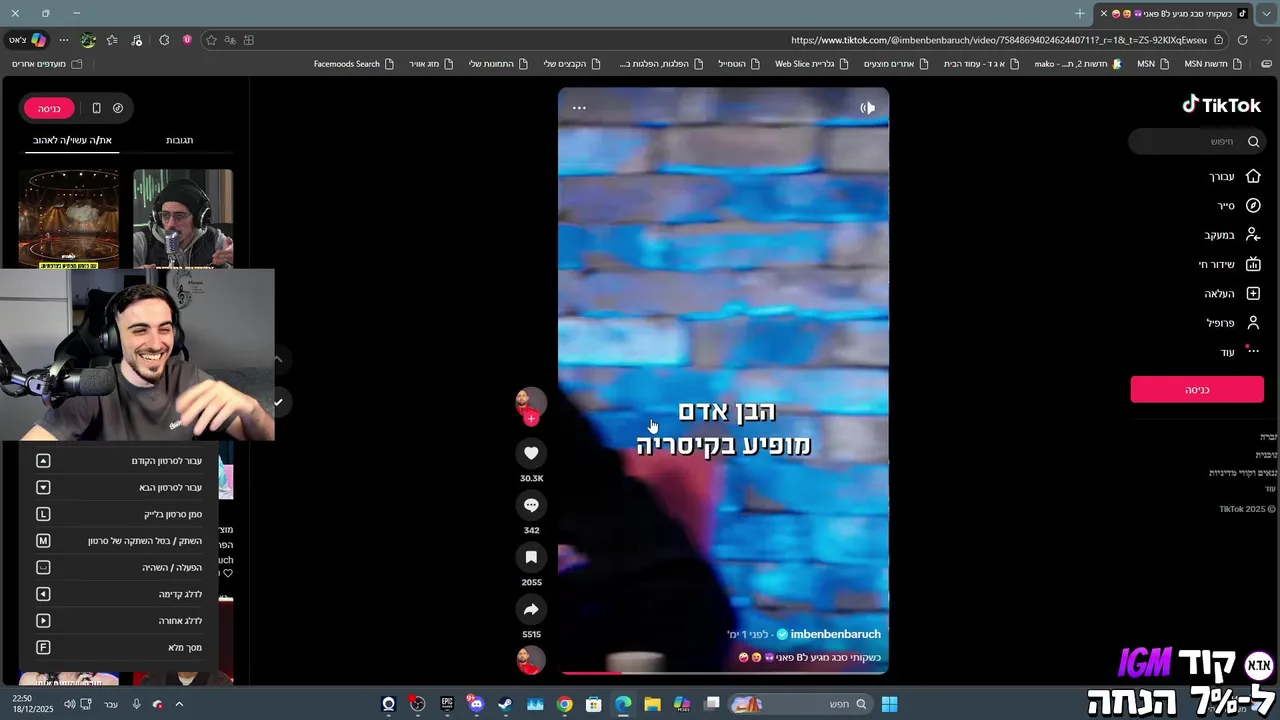Open the man with headphones recommended thumbnail

[x=183, y=219]
